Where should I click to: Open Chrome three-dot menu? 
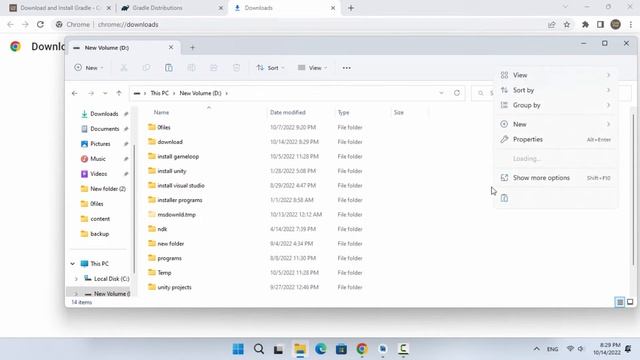coord(631,24)
